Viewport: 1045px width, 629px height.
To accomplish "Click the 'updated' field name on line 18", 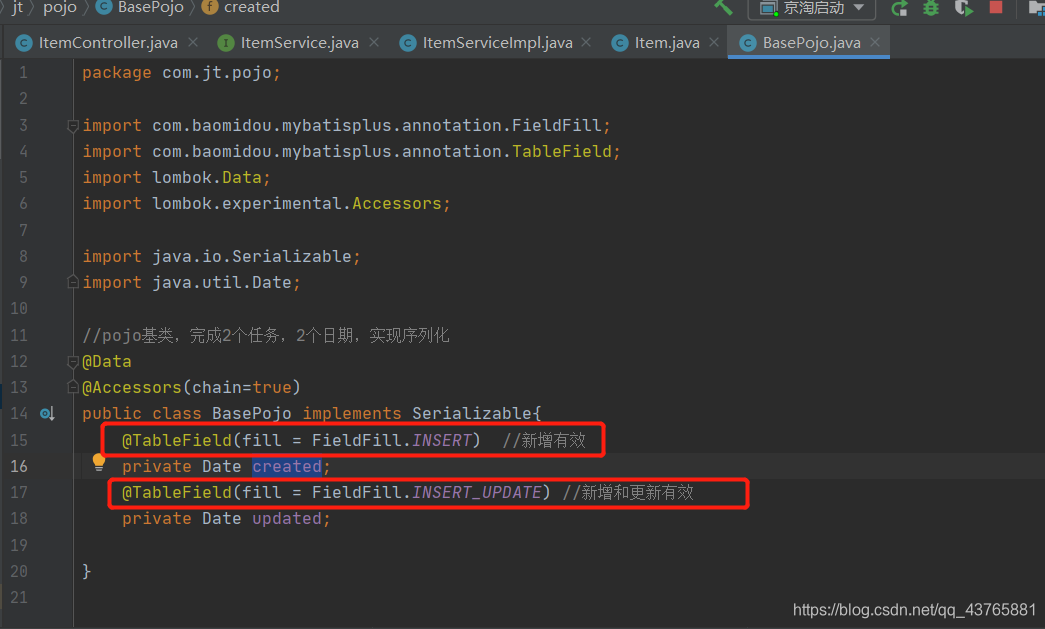I will coord(287,518).
